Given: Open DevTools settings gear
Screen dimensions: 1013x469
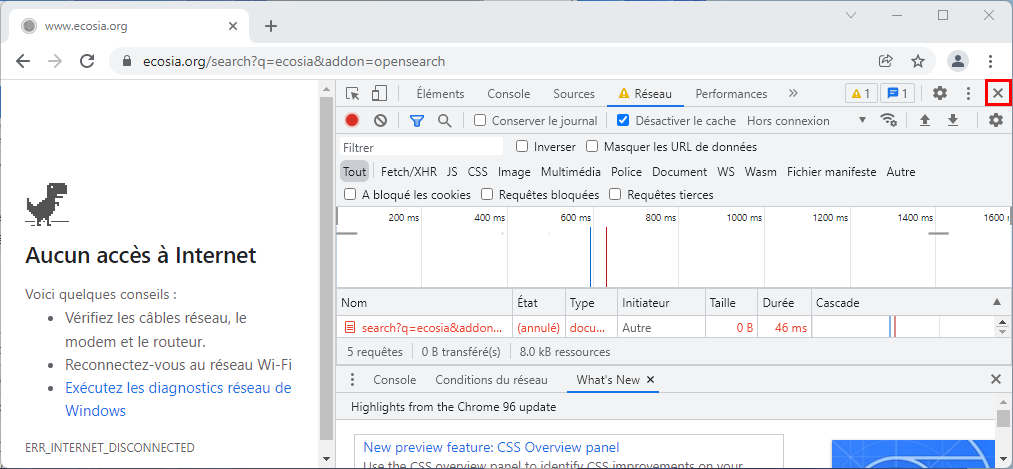Looking at the screenshot, I should pos(939,94).
